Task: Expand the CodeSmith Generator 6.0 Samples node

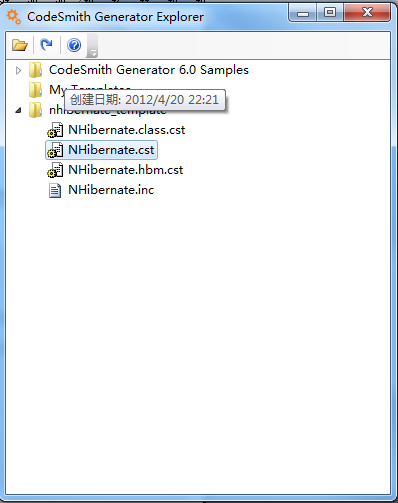Action: point(19,70)
